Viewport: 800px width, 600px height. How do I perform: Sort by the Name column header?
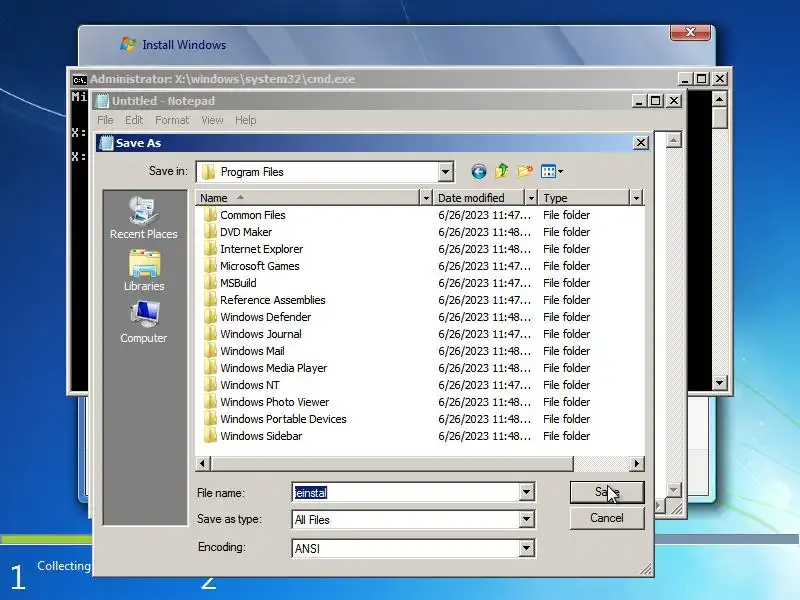click(x=308, y=198)
